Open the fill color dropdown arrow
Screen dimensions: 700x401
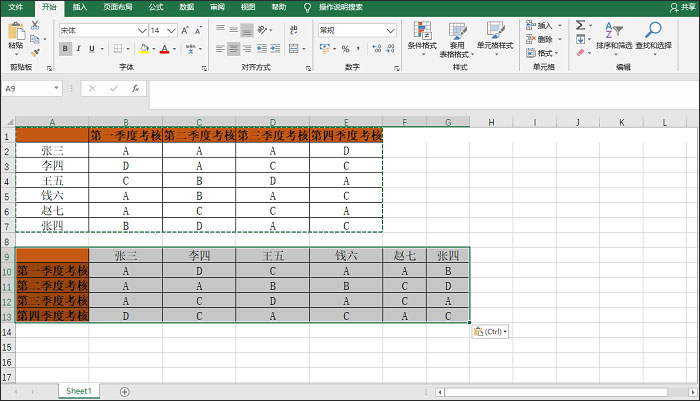pos(154,49)
